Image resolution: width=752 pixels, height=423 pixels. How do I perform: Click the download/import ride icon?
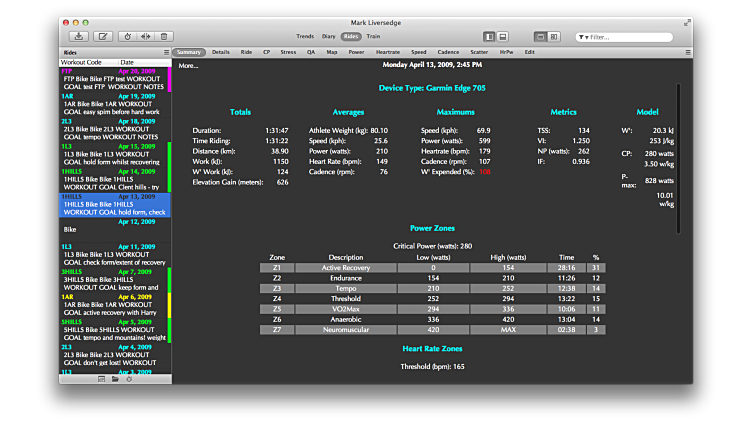(79, 36)
